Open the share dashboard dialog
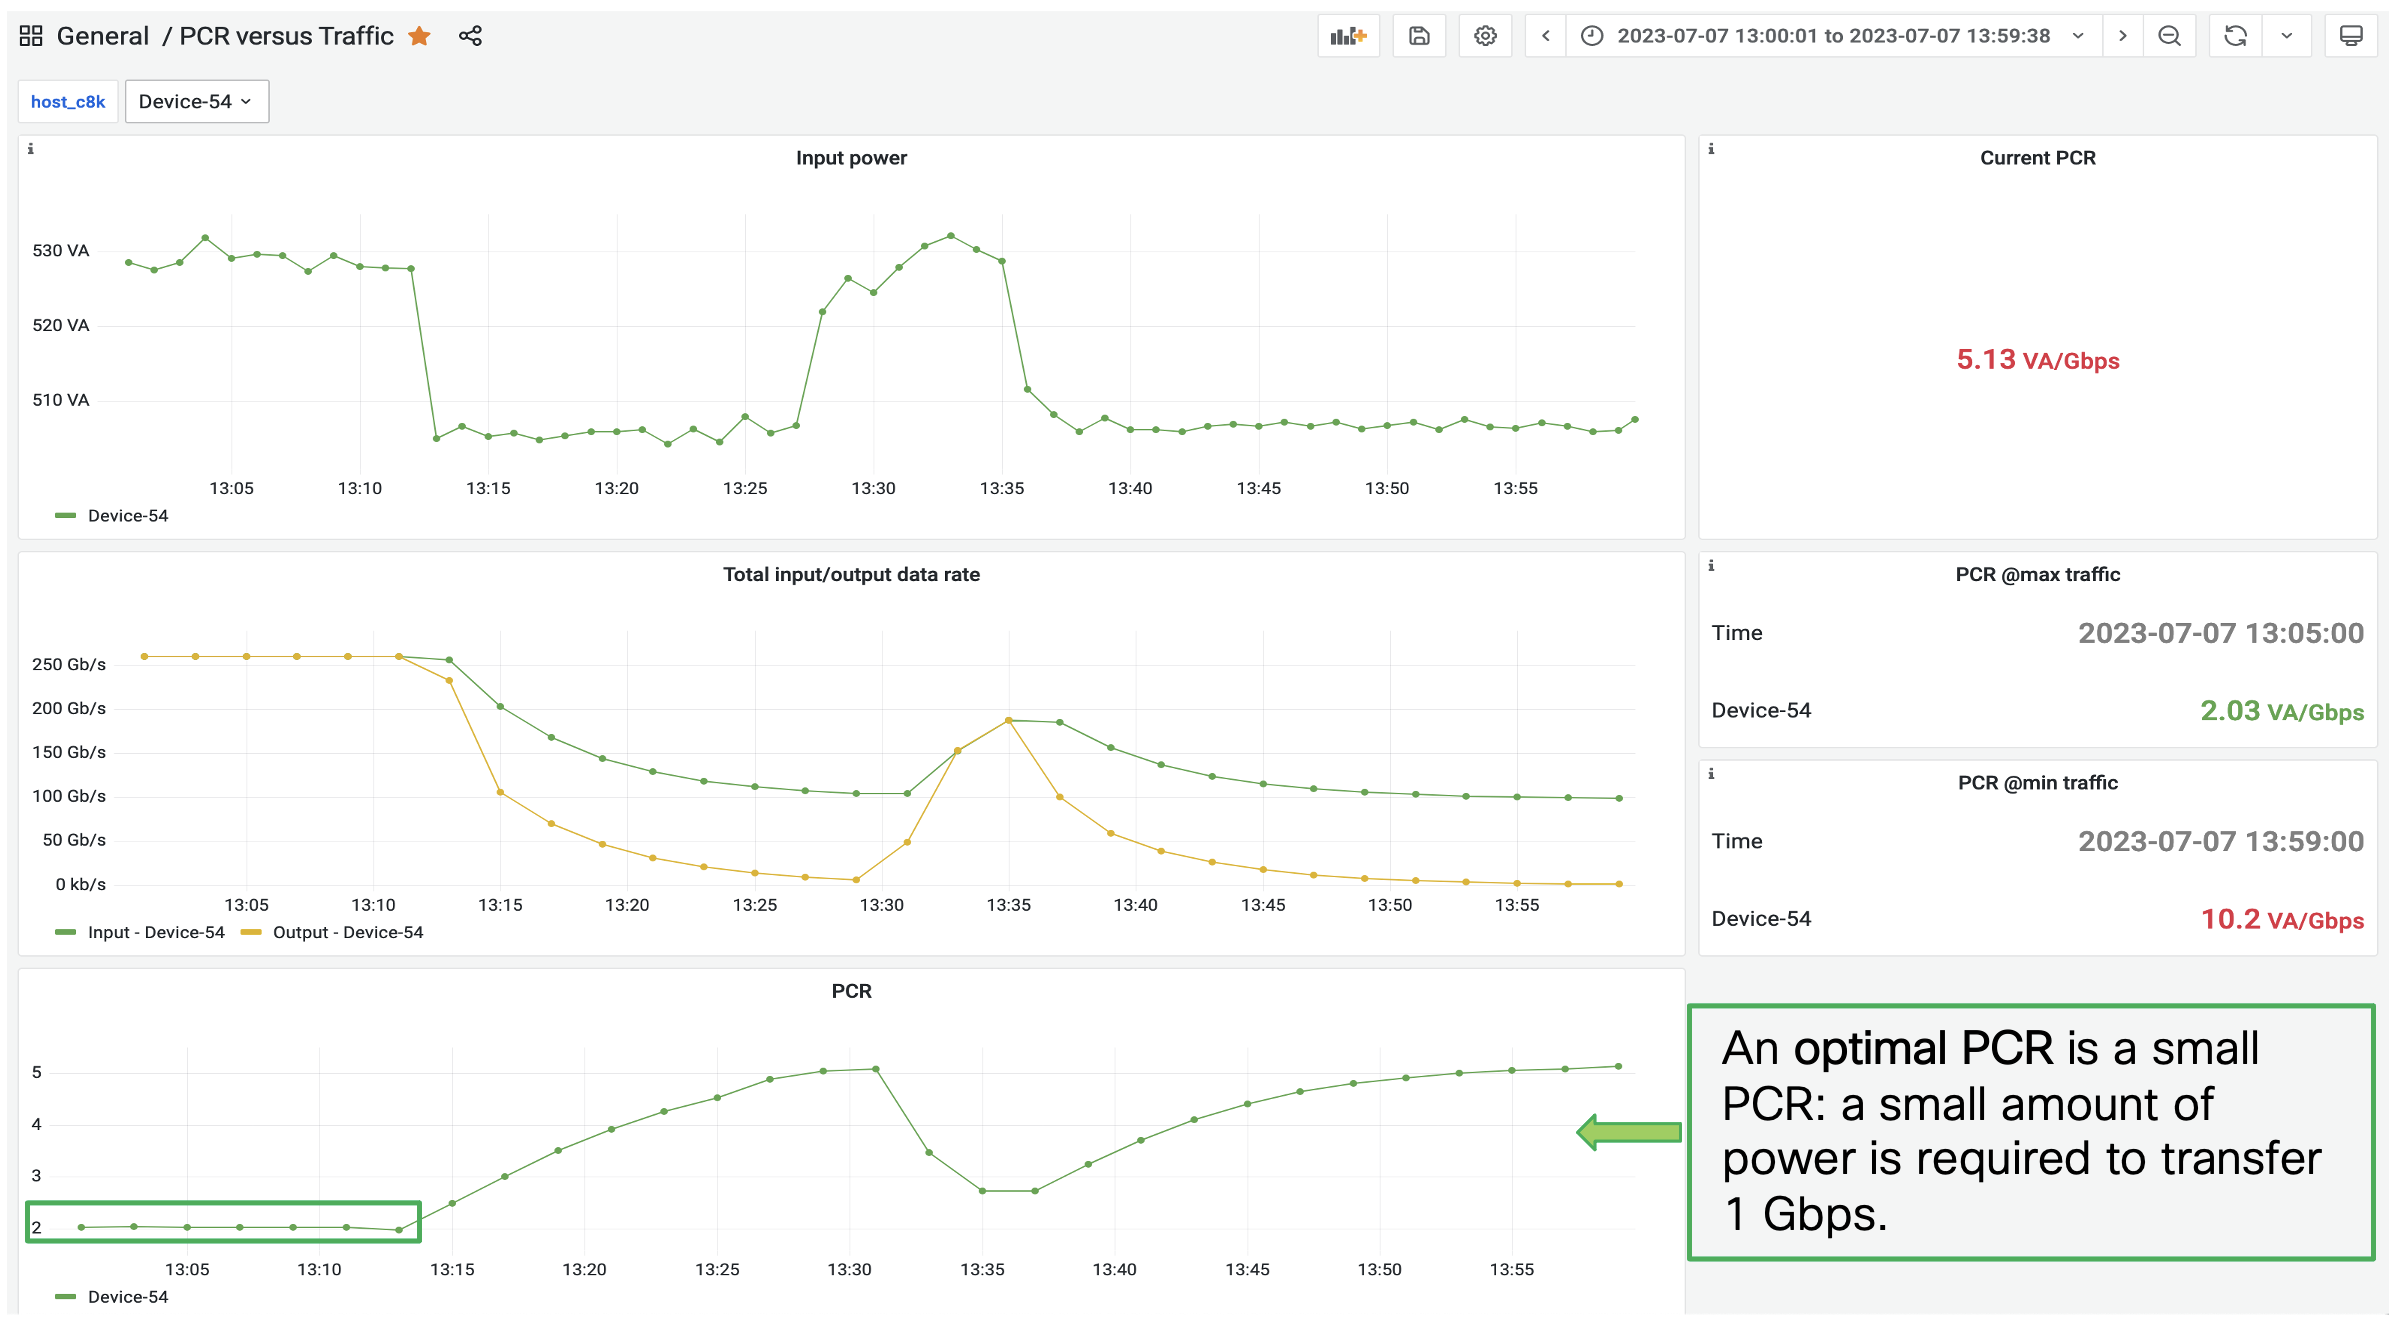2394x1324 pixels. 470,36
